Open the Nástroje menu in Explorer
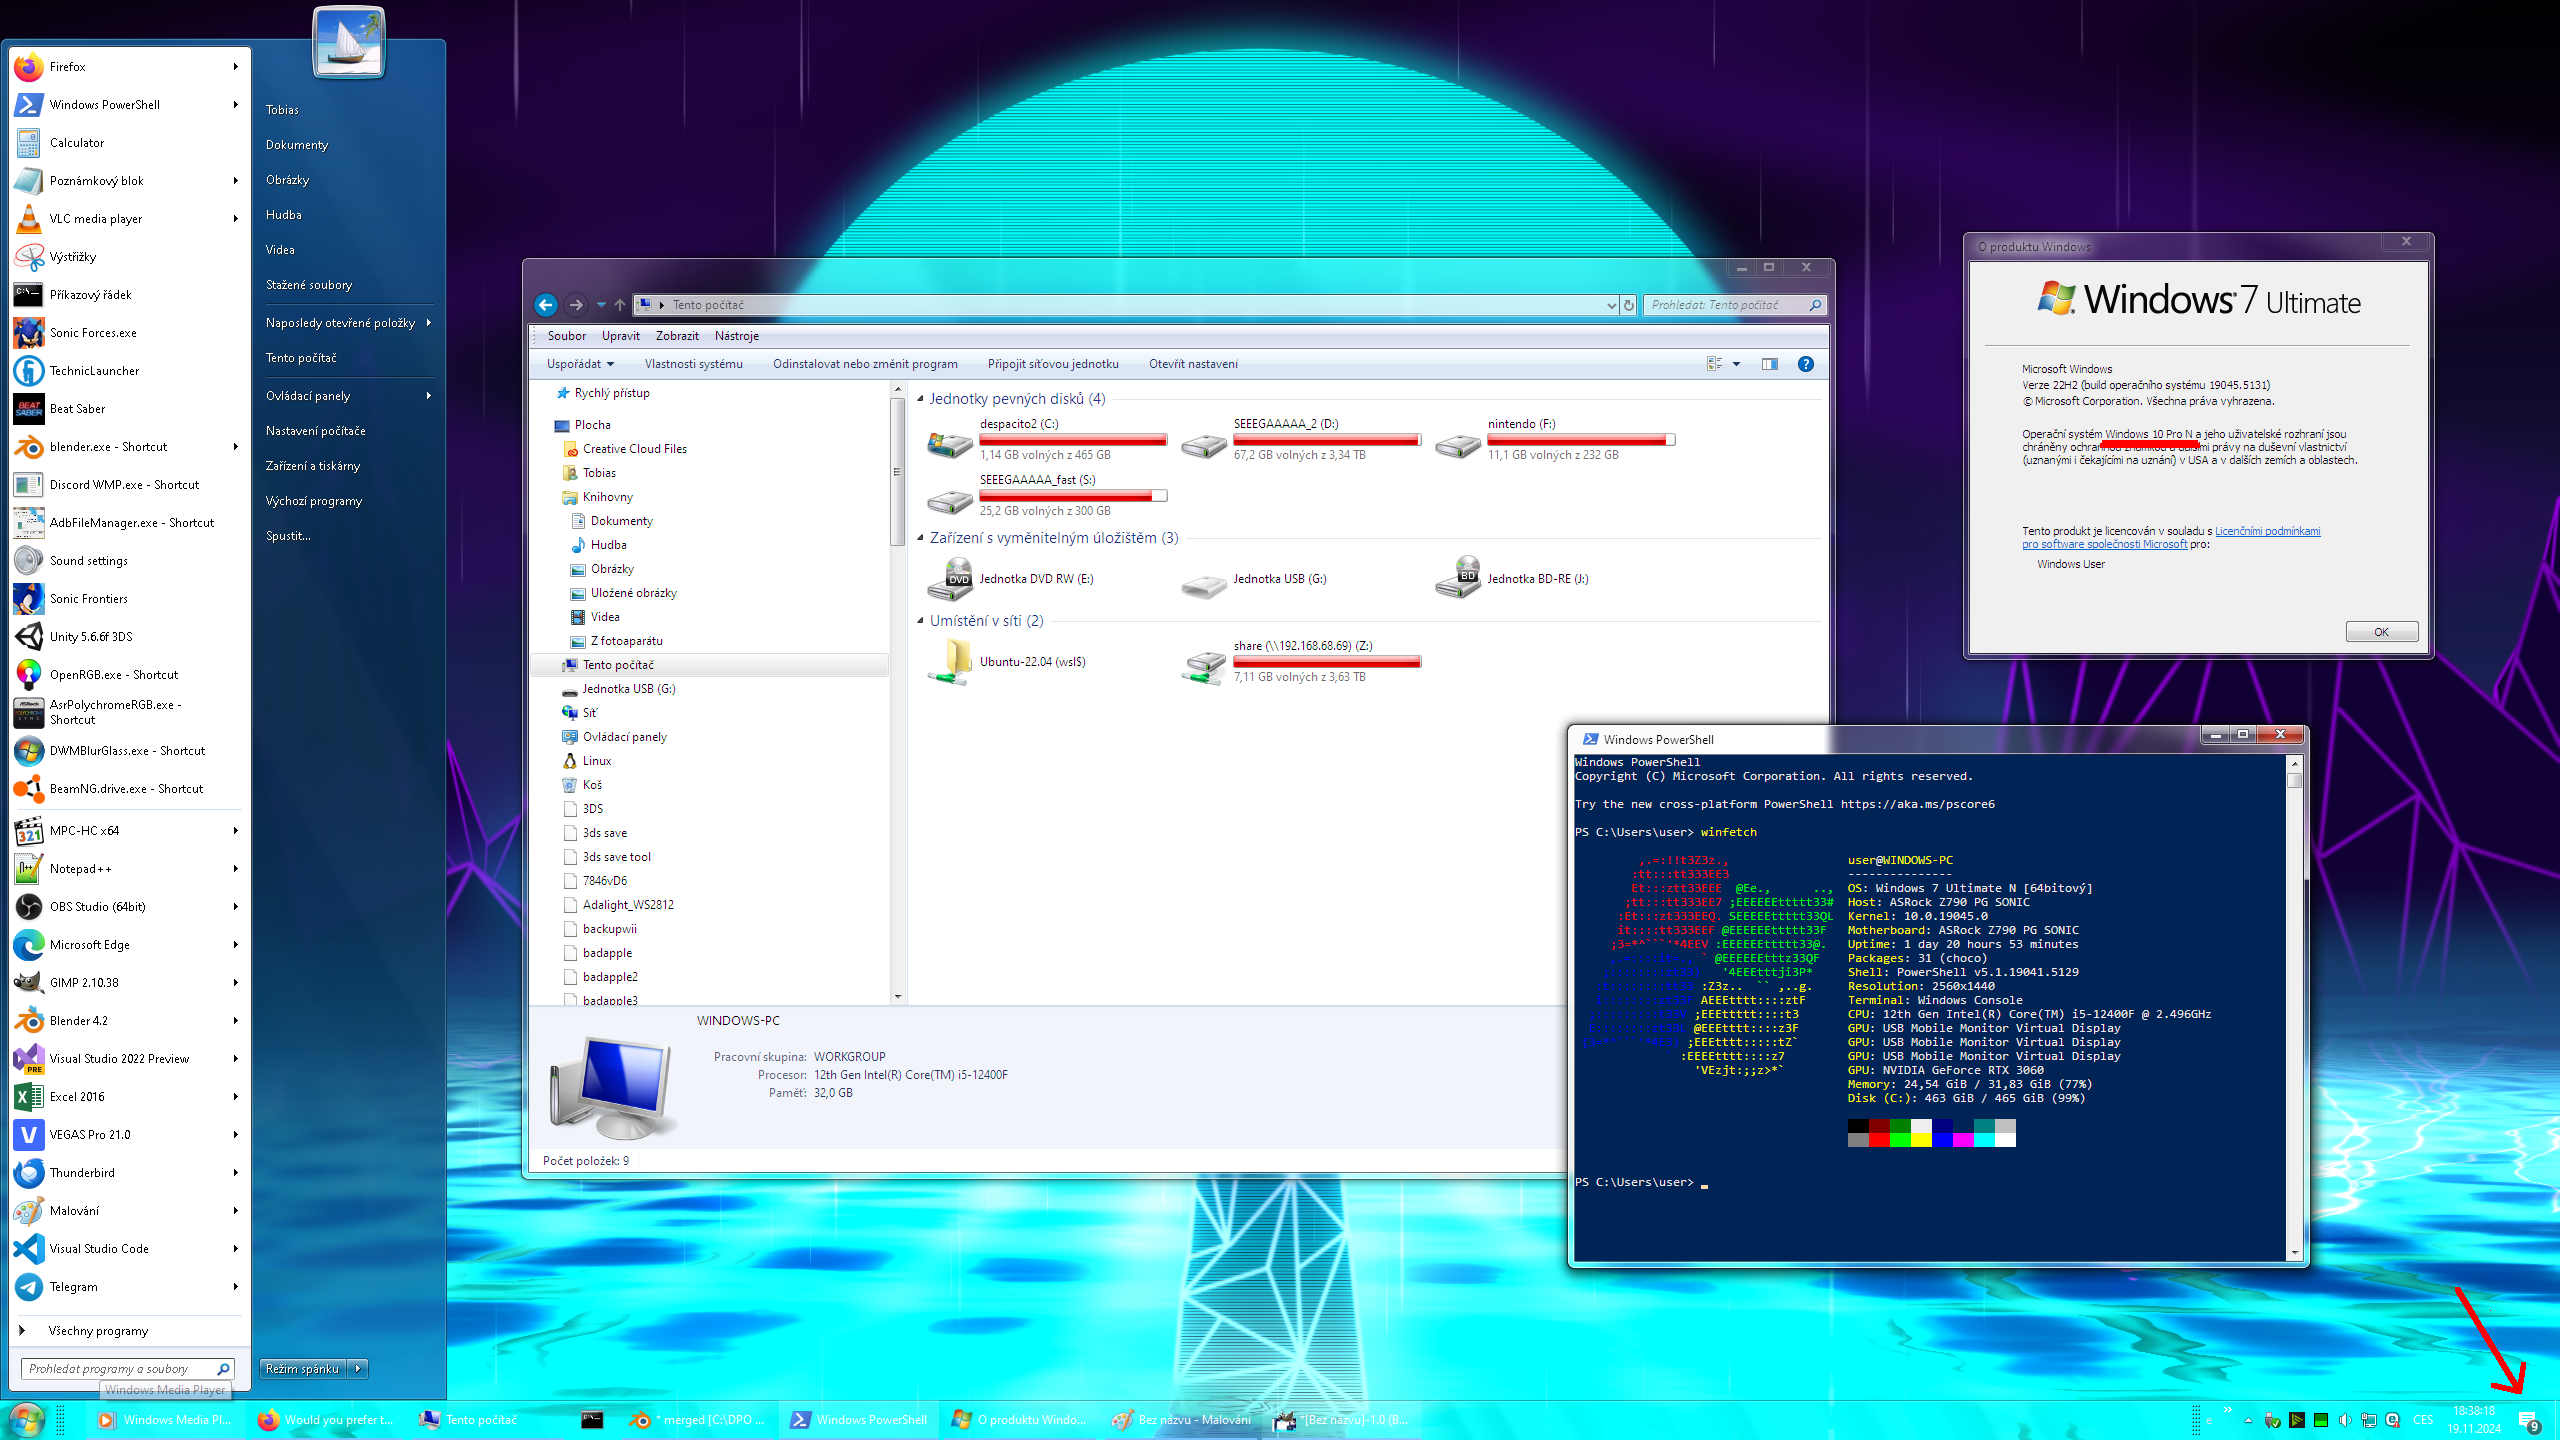This screenshot has height=1440, width=2560. (x=737, y=336)
